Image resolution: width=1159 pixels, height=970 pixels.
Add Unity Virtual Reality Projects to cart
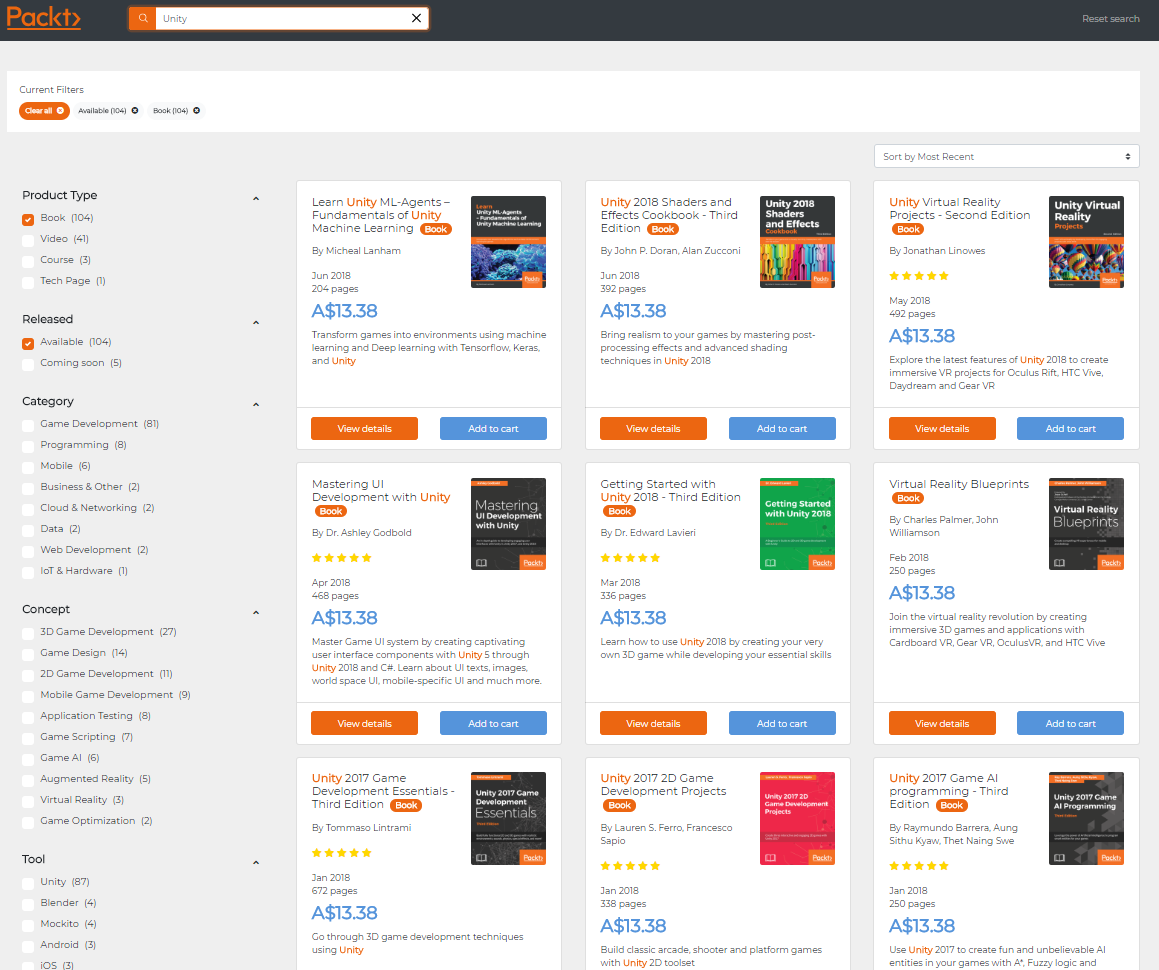tap(1070, 429)
